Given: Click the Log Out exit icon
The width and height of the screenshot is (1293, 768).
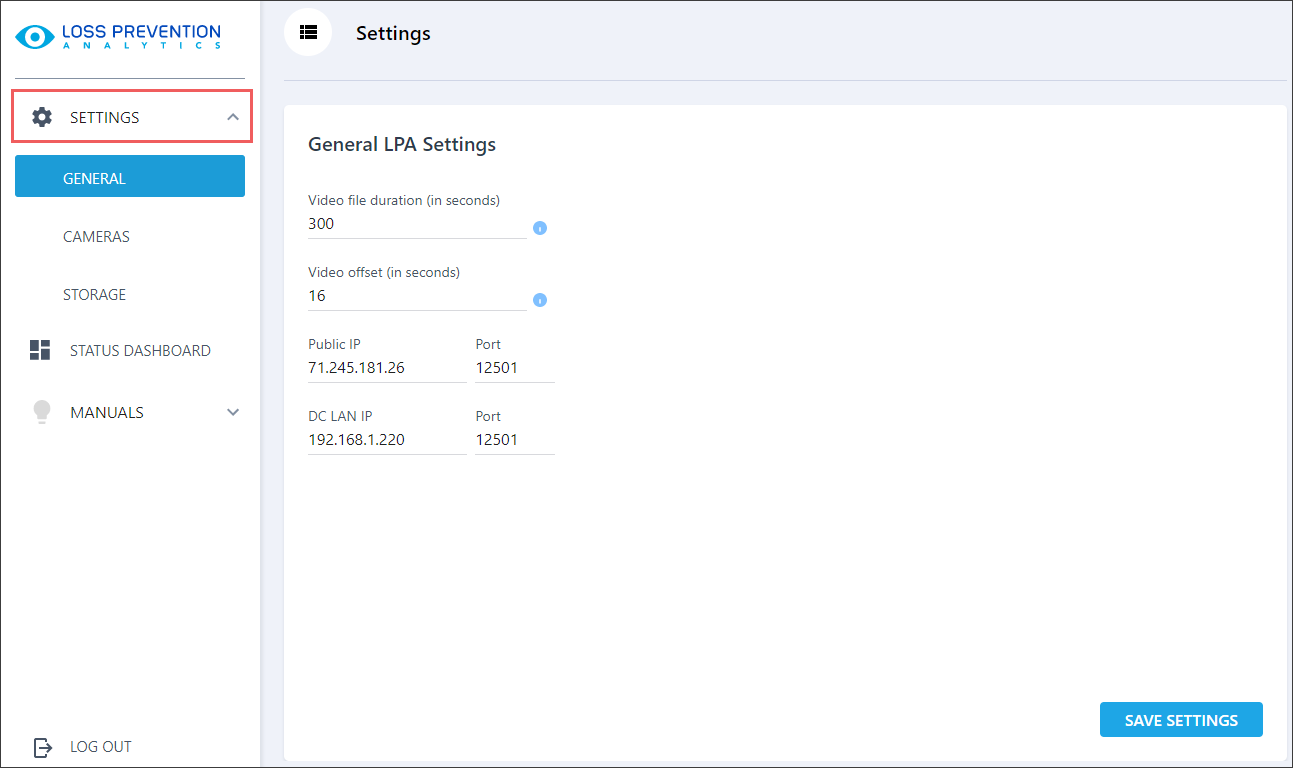Looking at the screenshot, I should point(42,747).
